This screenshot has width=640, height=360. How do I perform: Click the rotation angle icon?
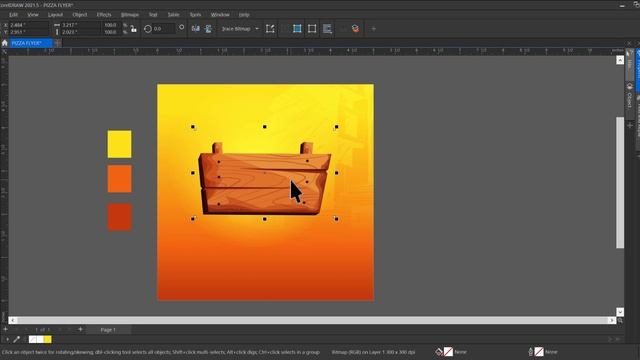point(148,29)
